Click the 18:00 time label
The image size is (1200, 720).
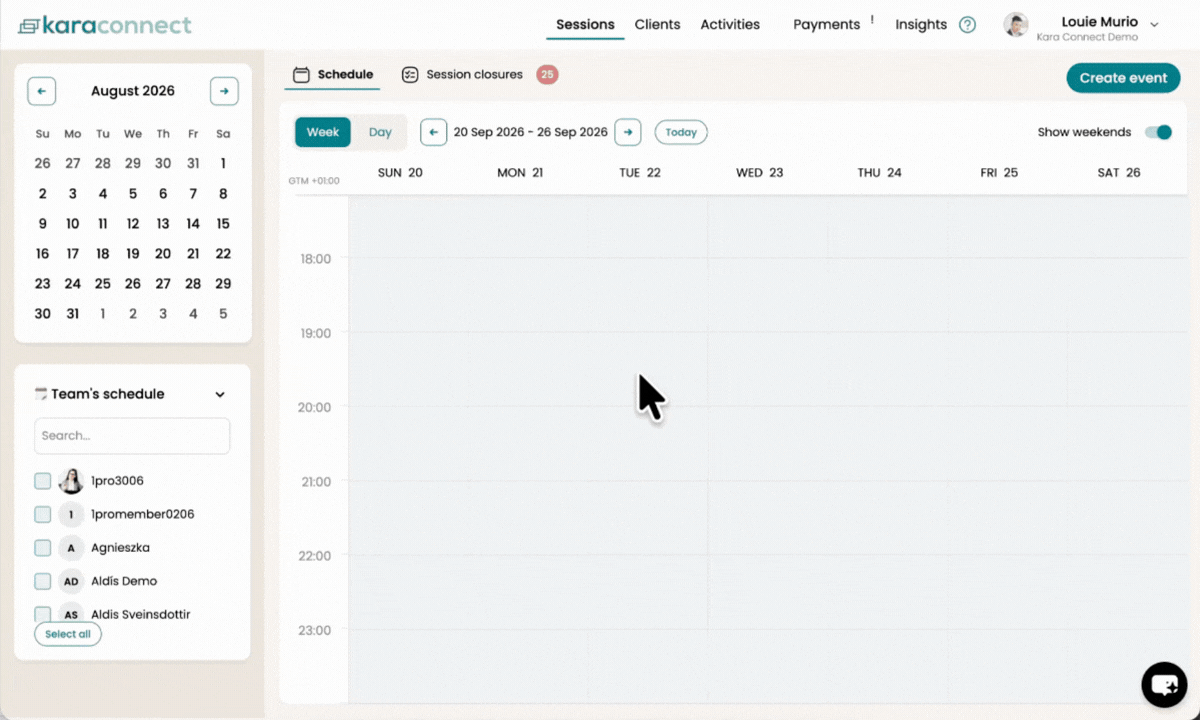tap(315, 259)
